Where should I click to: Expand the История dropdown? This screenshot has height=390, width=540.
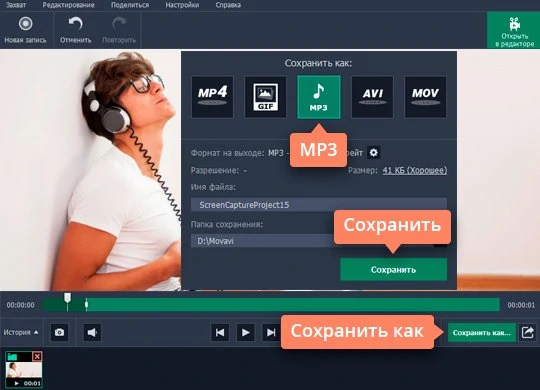[x=21, y=332]
